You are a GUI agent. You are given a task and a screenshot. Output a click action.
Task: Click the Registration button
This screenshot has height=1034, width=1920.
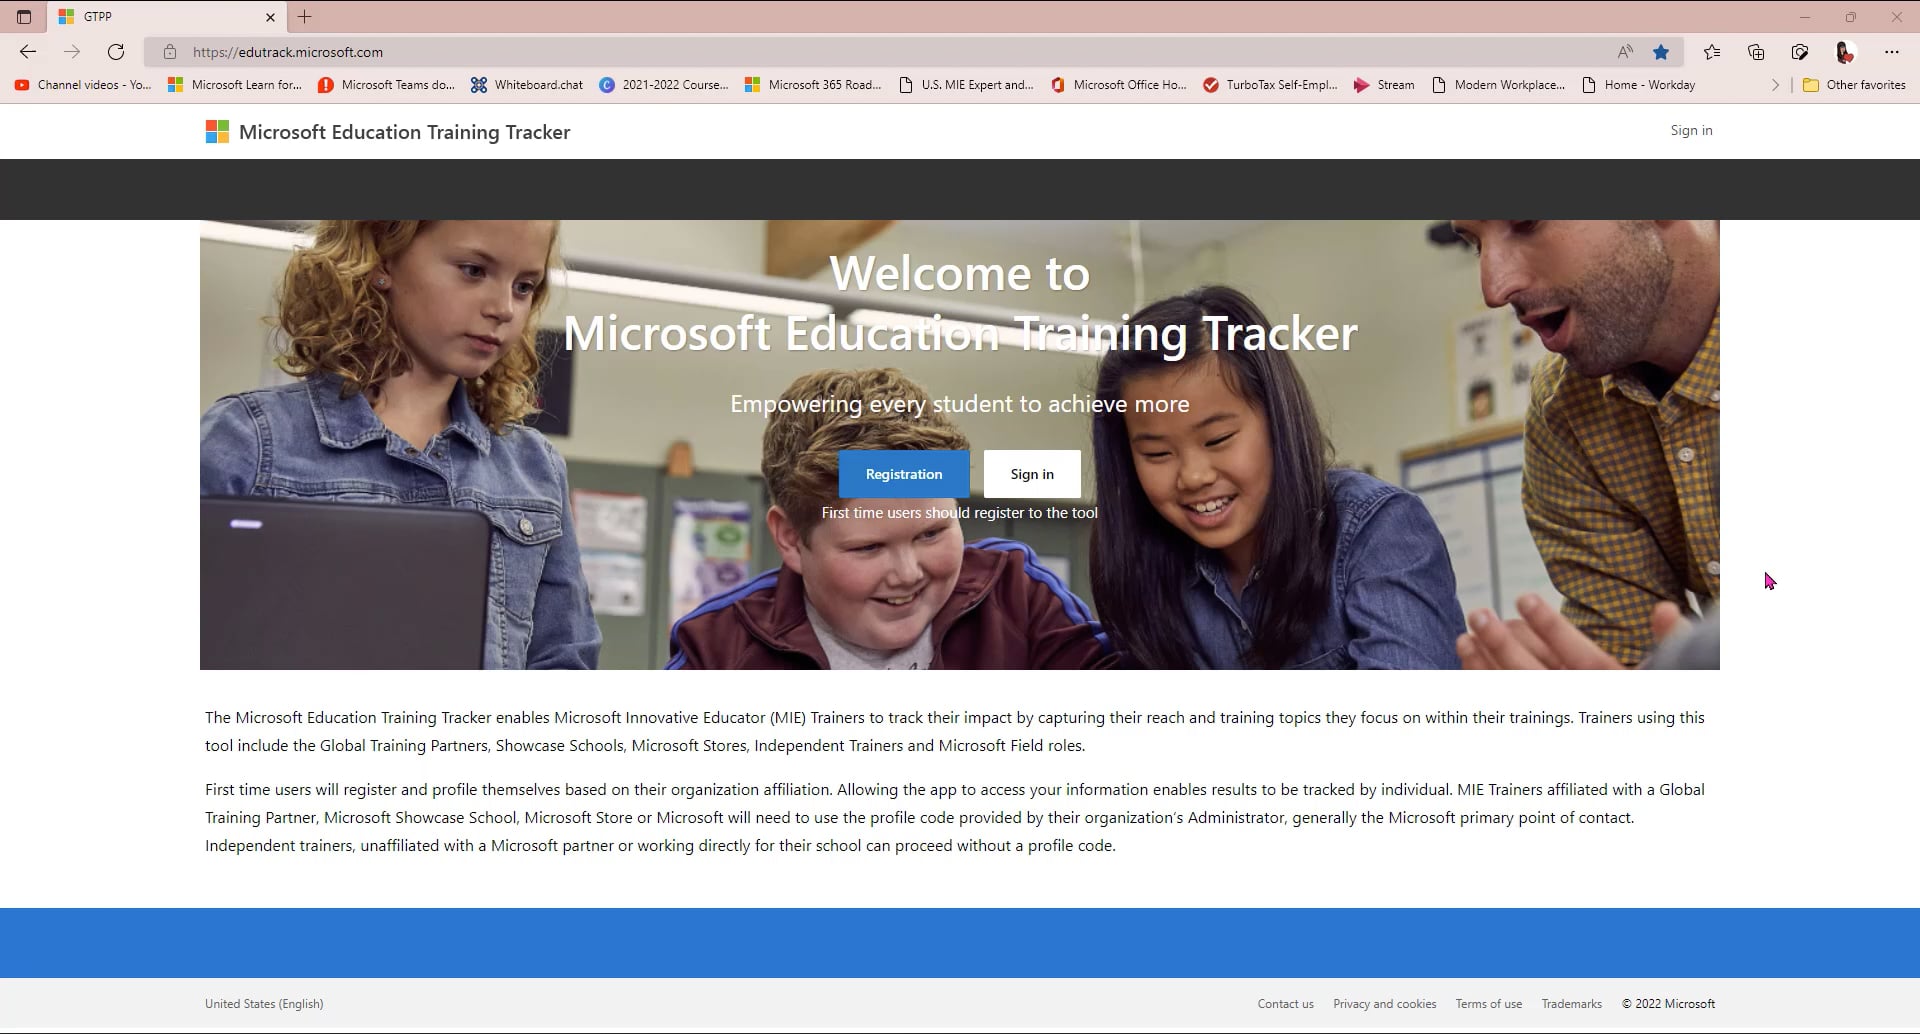coord(904,473)
